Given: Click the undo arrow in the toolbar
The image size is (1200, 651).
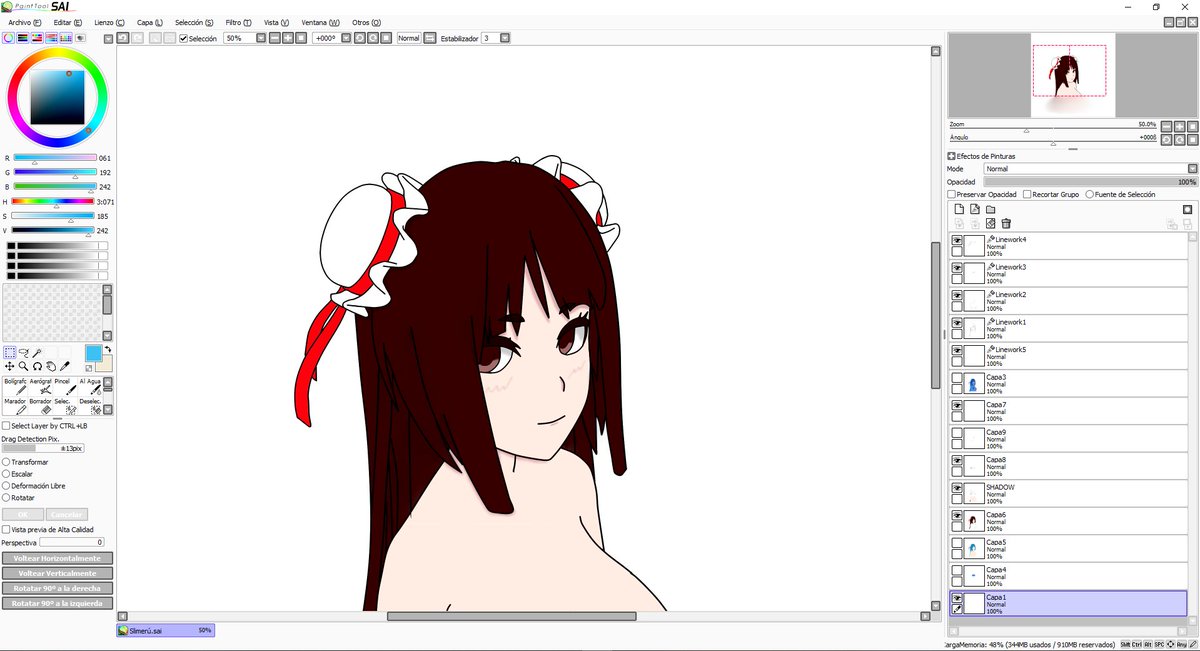Looking at the screenshot, I should [123, 38].
